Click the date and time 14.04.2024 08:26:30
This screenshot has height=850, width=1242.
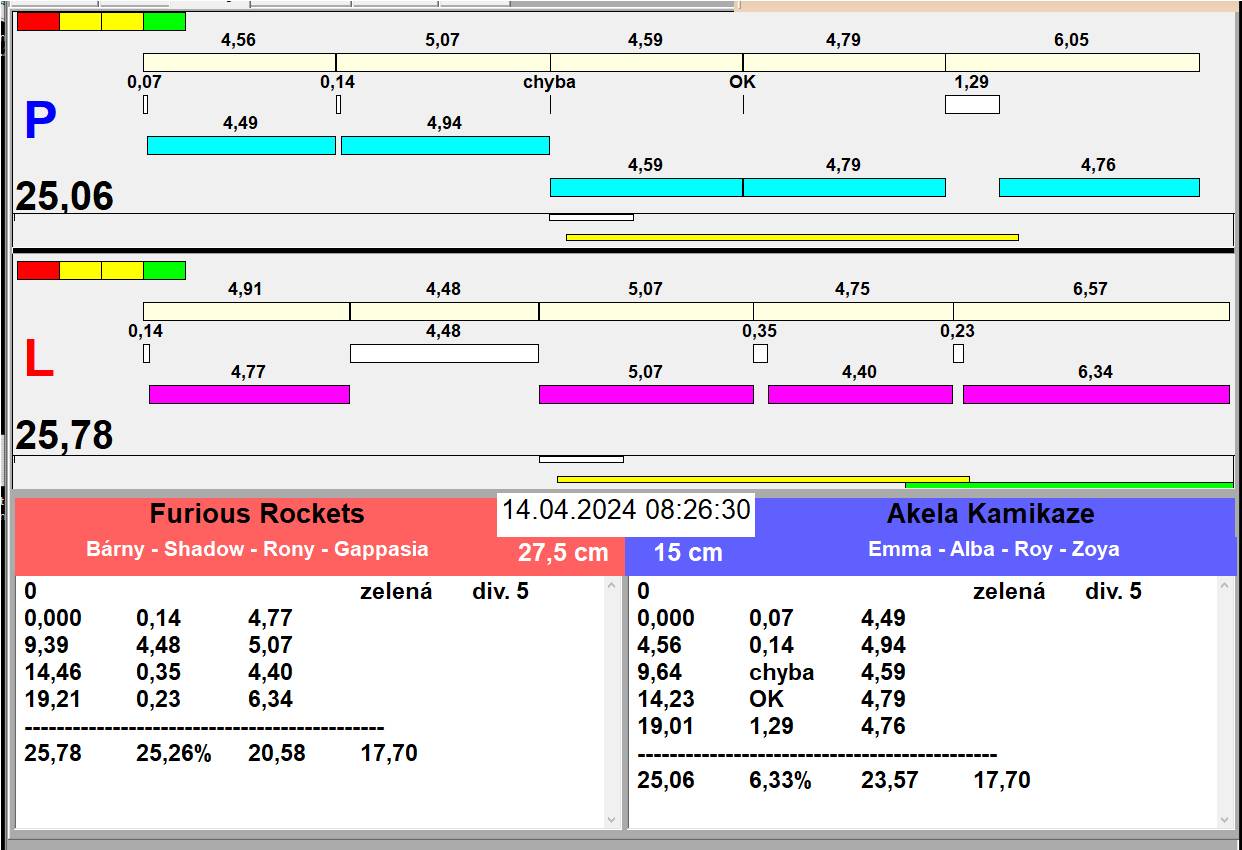point(626,510)
